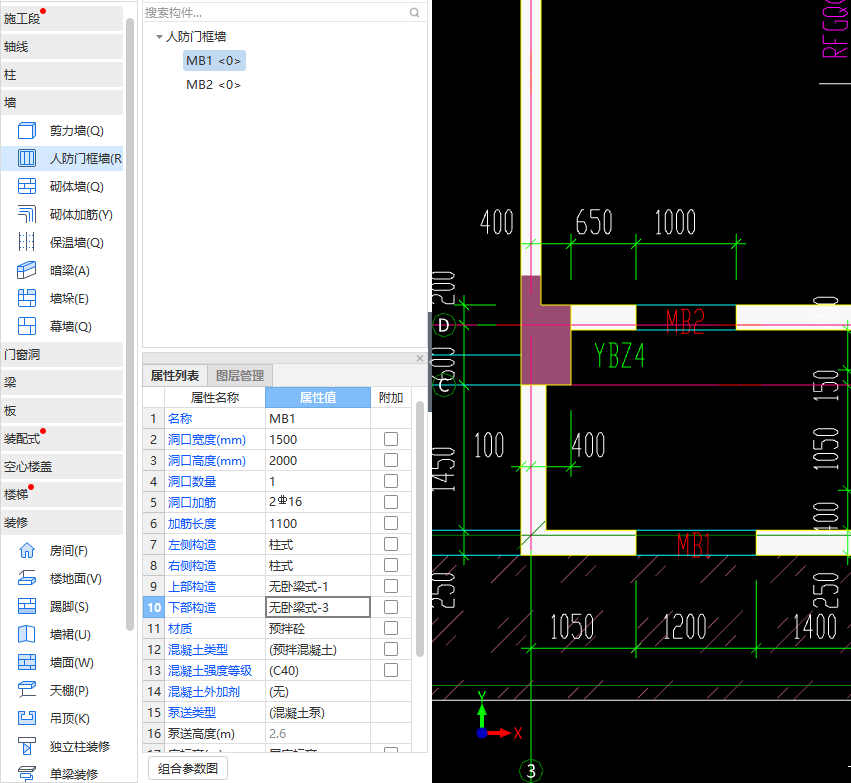Select the 房间(F) room icon
The image size is (851, 783).
click(27, 551)
